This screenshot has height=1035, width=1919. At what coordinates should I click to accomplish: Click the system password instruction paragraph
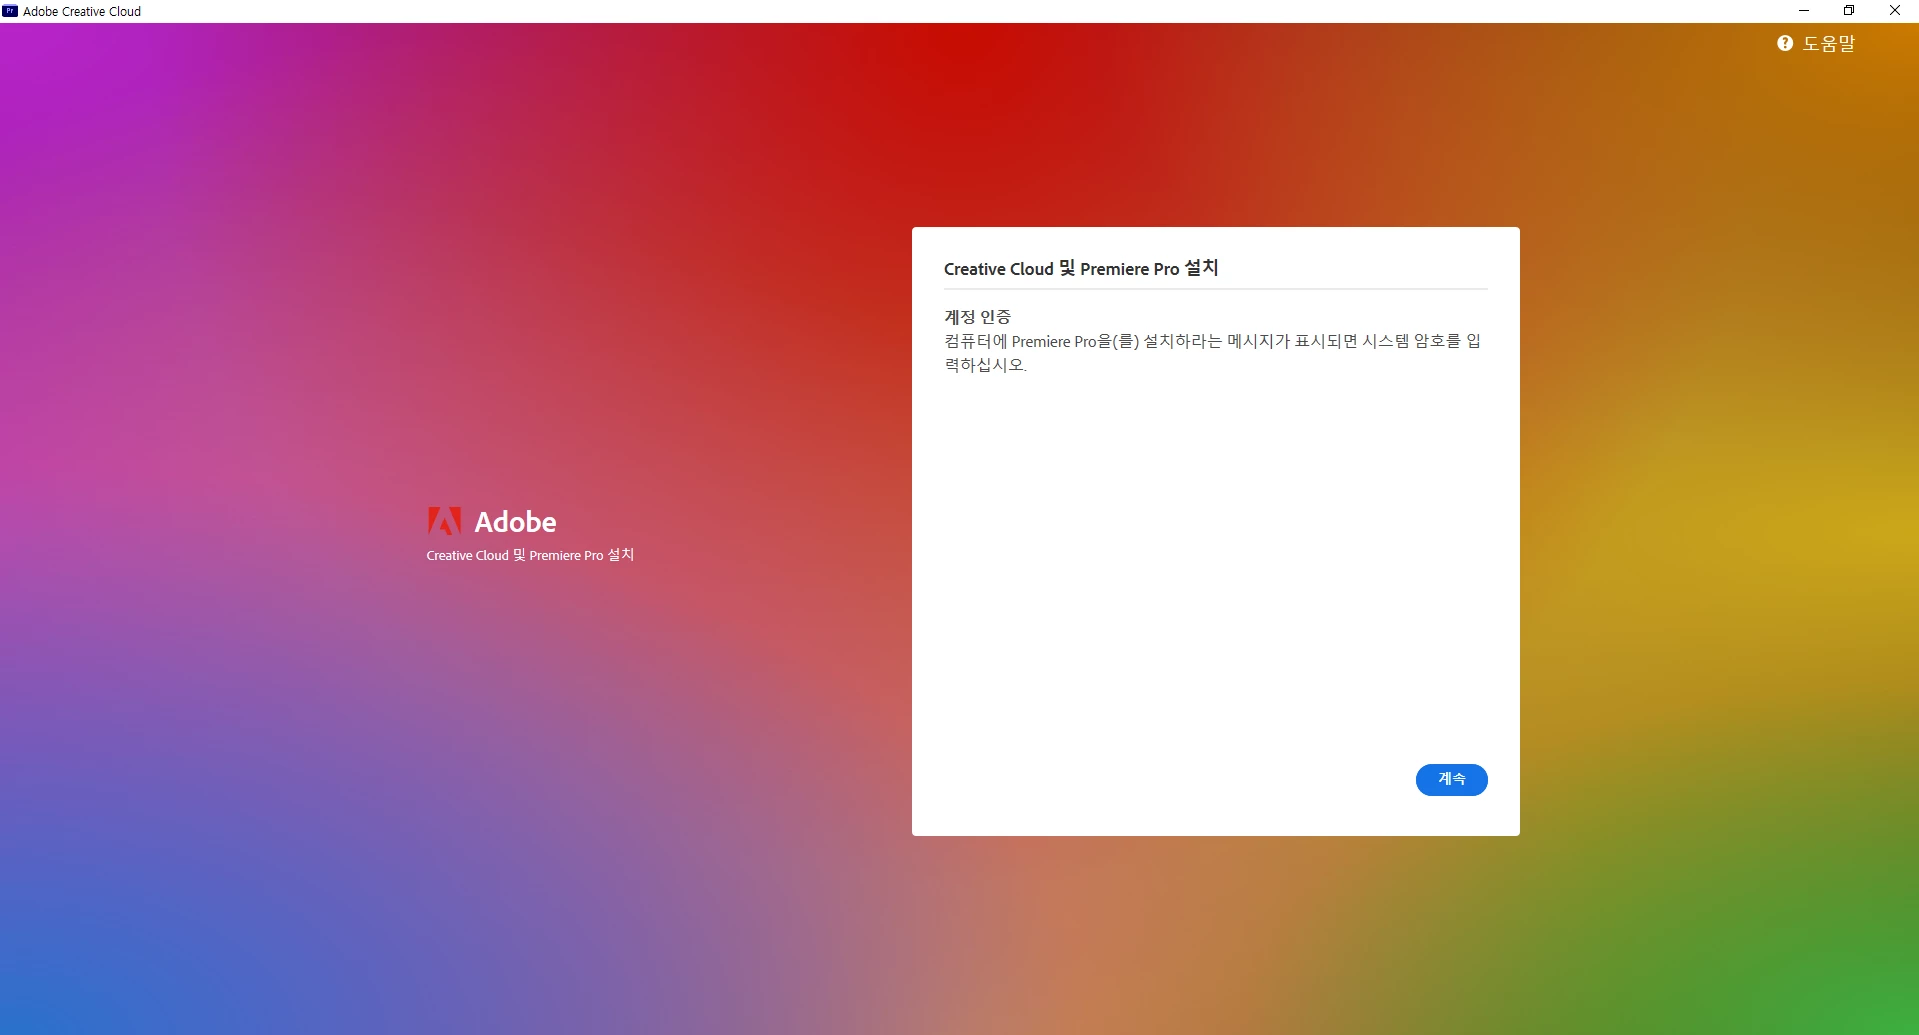pos(1212,353)
